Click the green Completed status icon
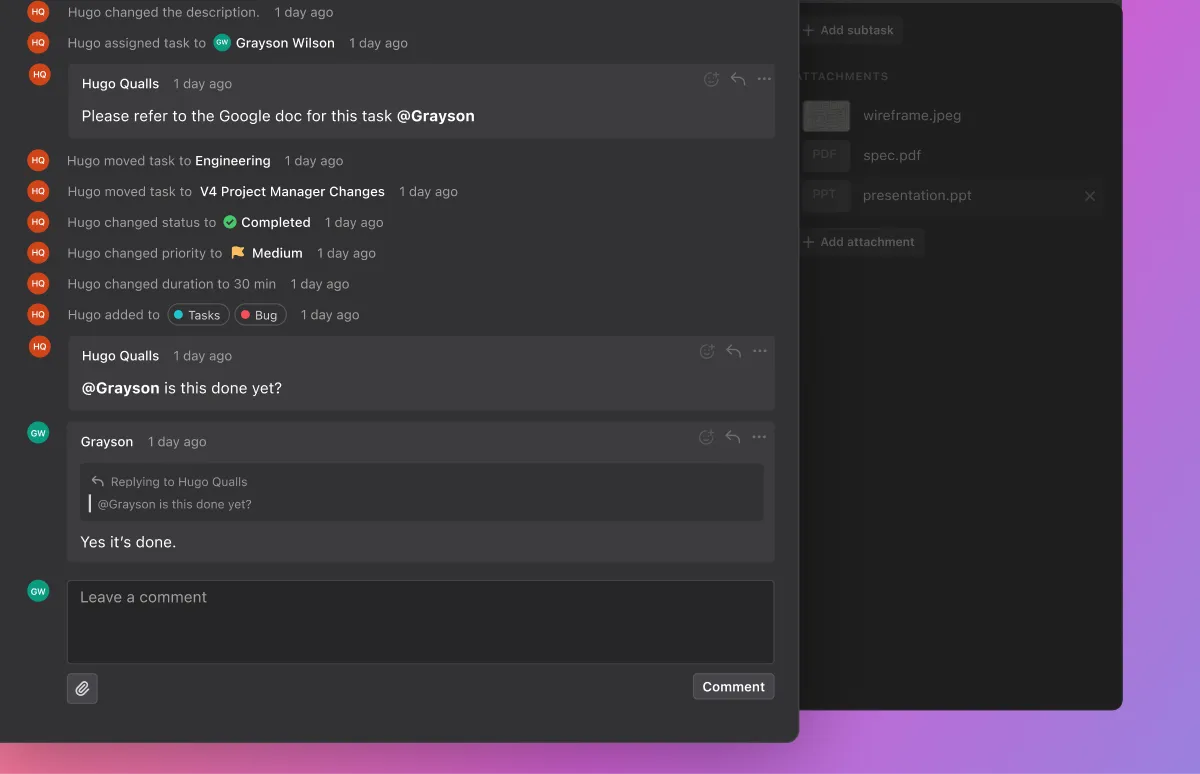This screenshot has width=1200, height=774. coord(230,222)
